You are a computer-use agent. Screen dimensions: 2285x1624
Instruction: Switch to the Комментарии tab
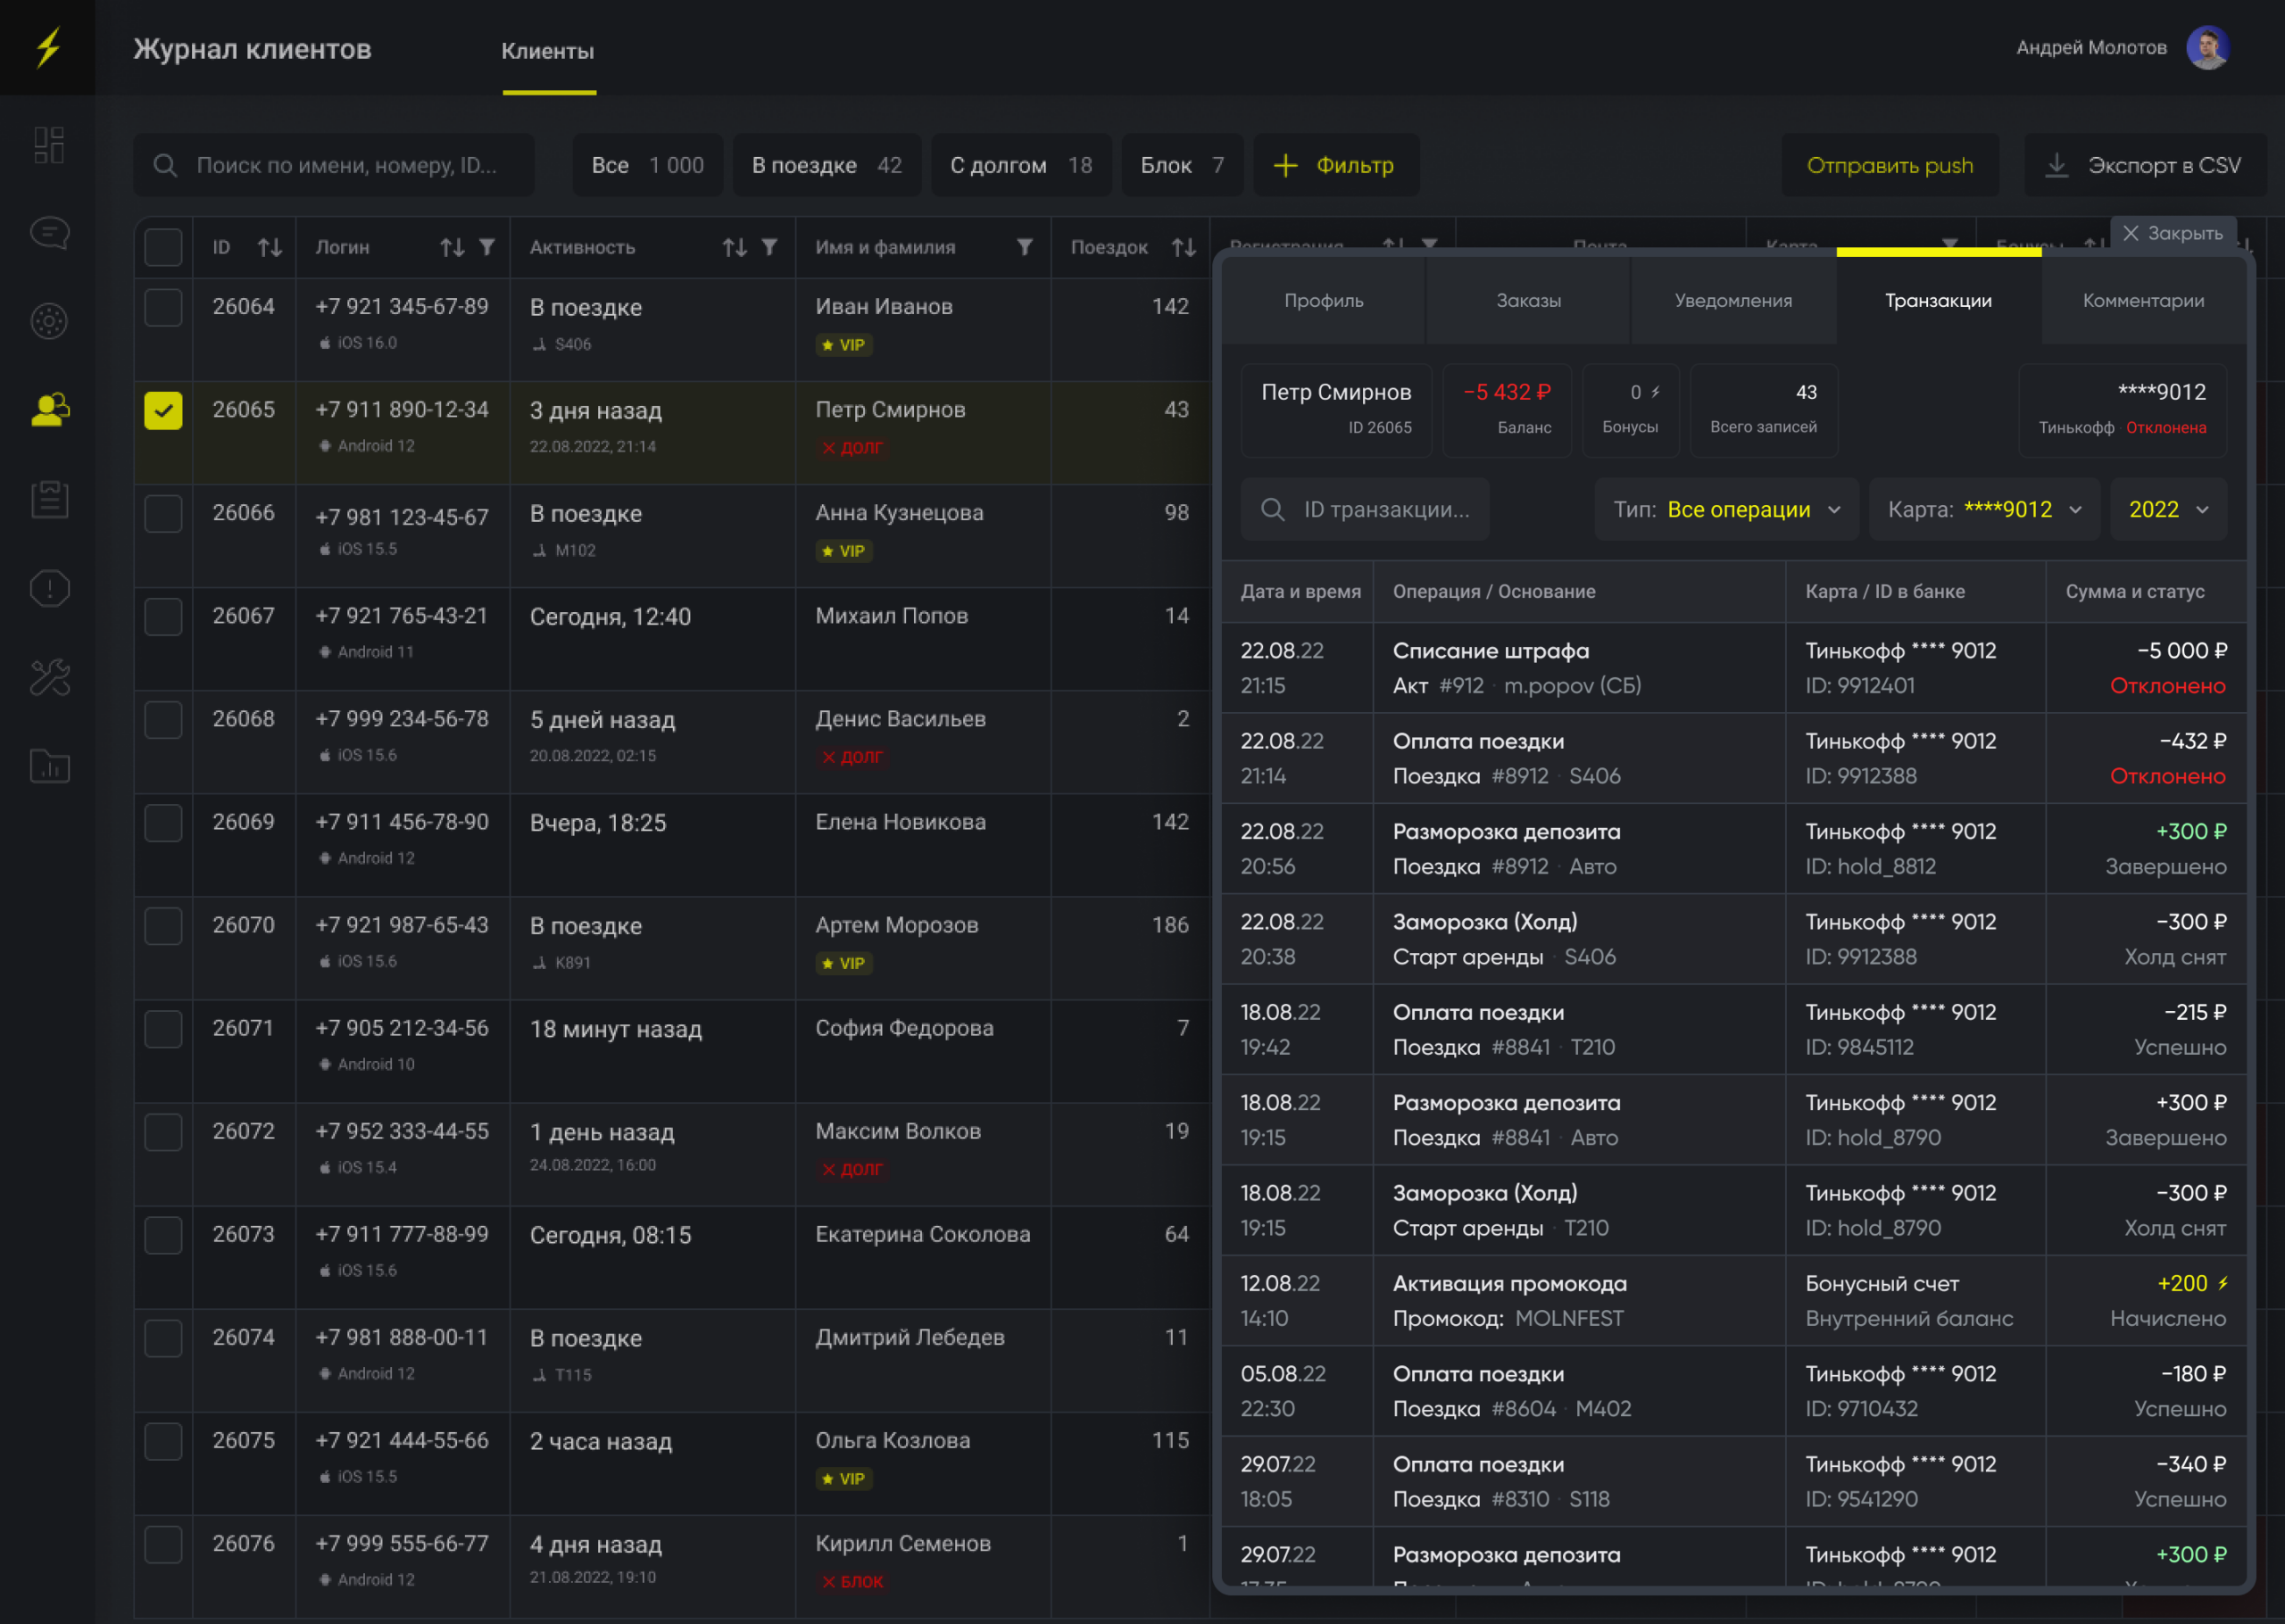coord(2144,300)
